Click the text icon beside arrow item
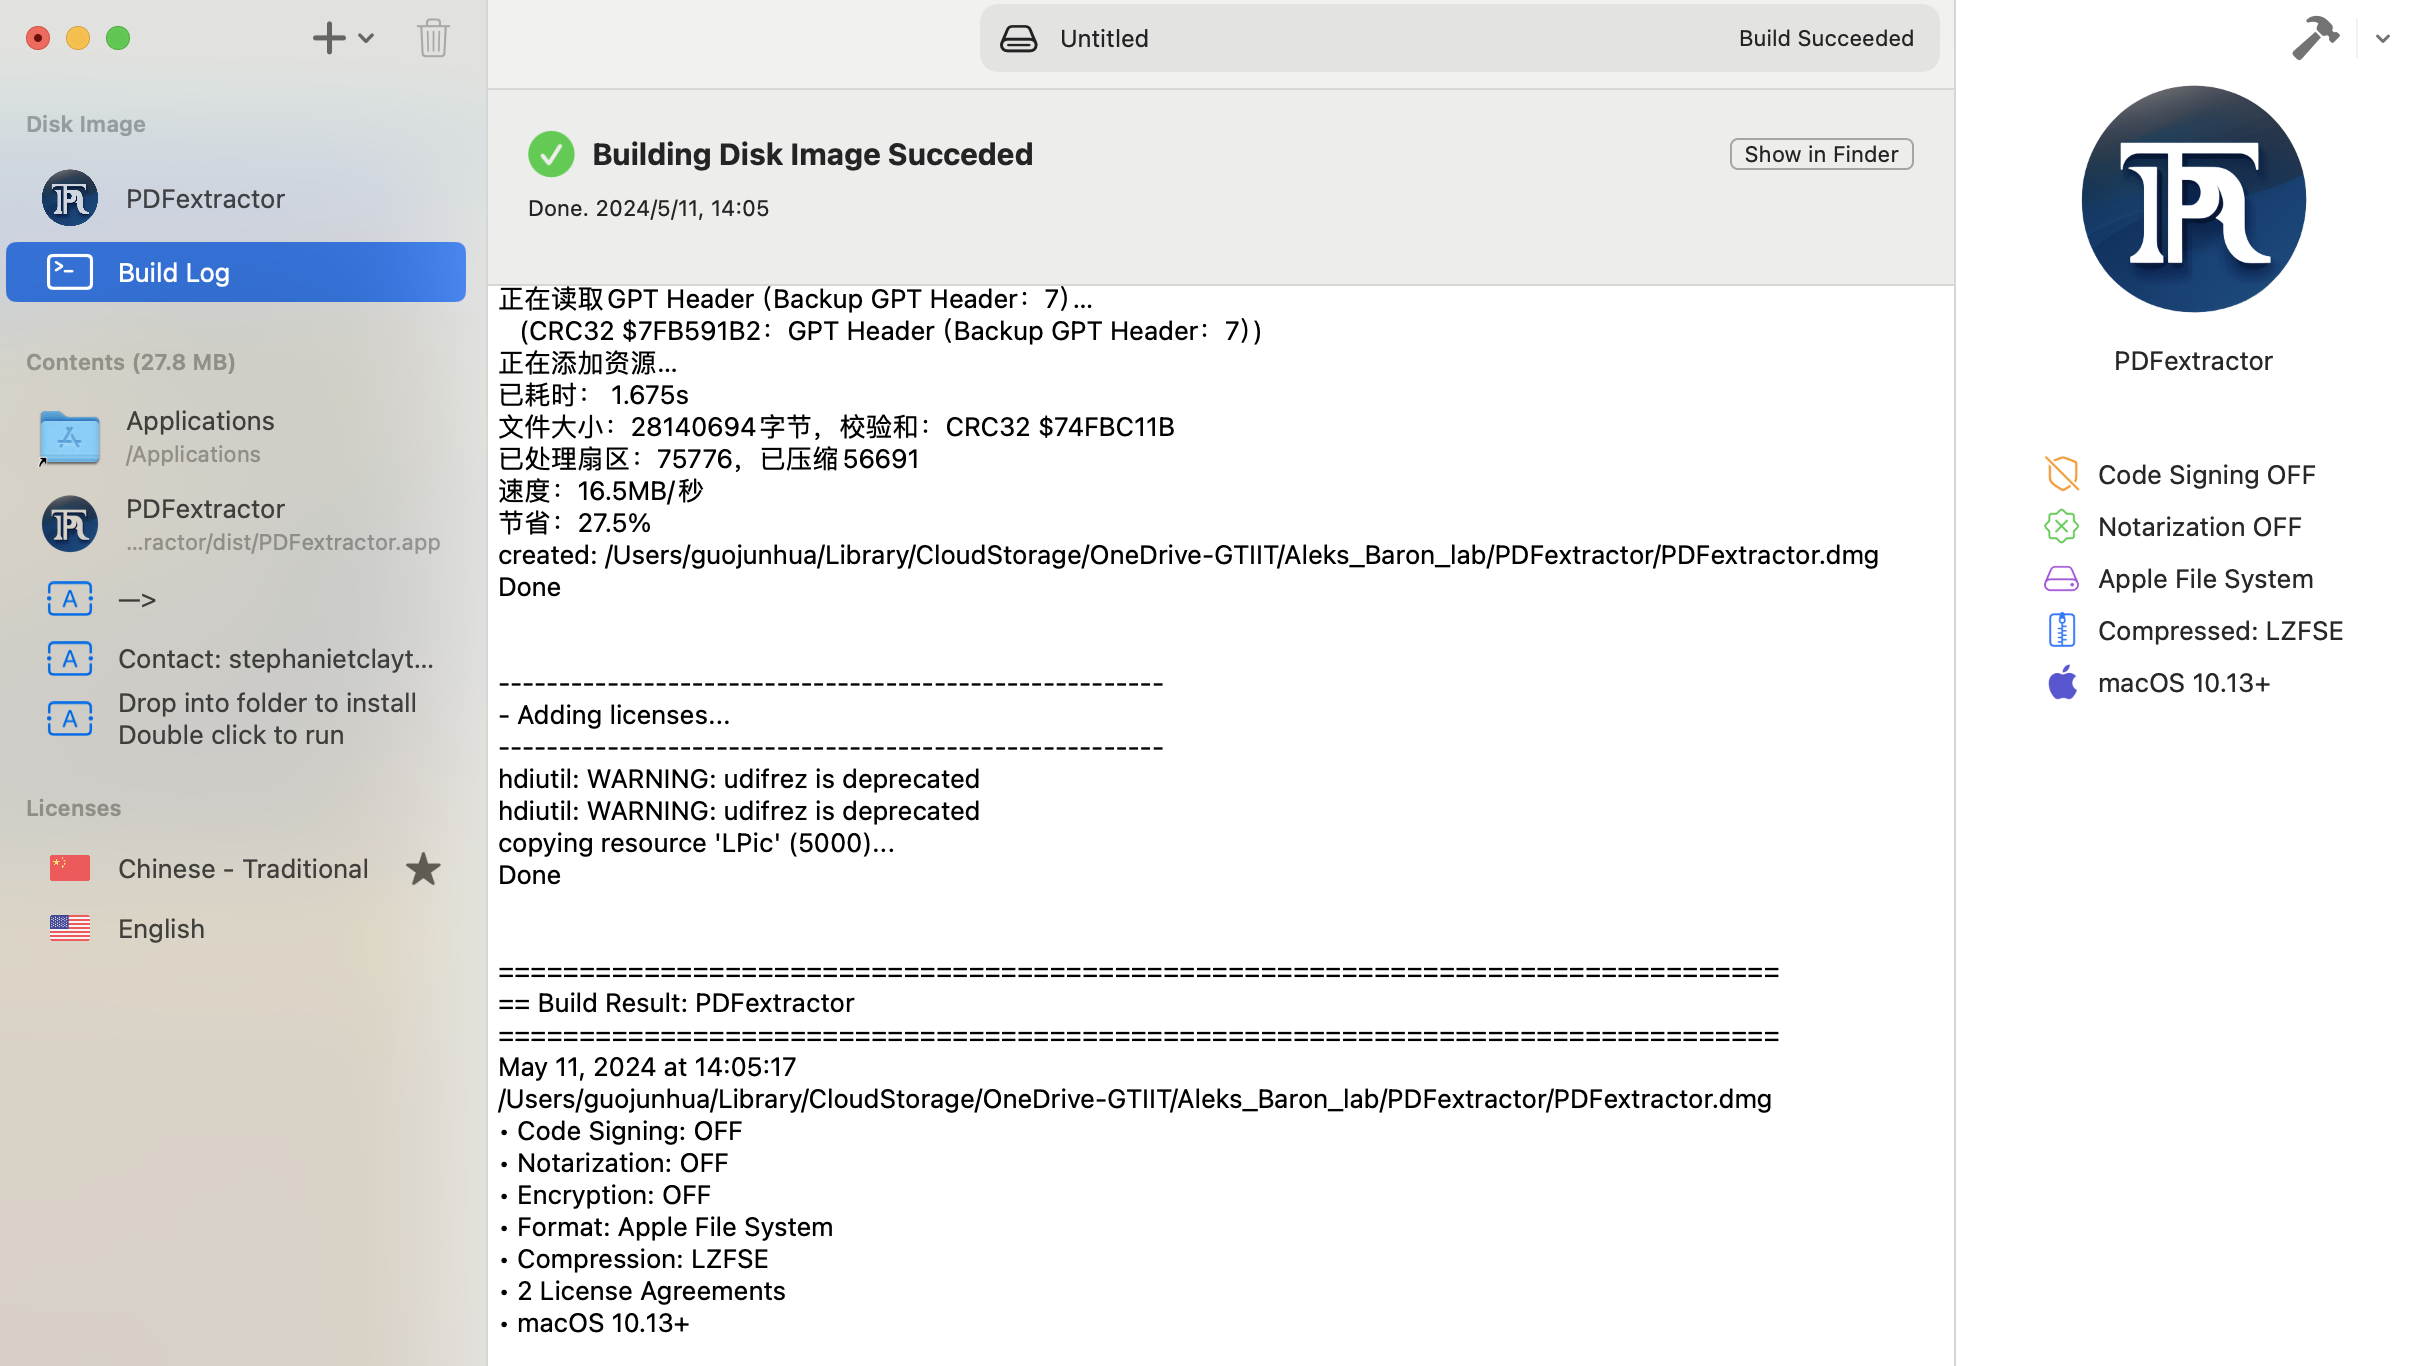Image resolution: width=2414 pixels, height=1366 pixels. [70, 599]
